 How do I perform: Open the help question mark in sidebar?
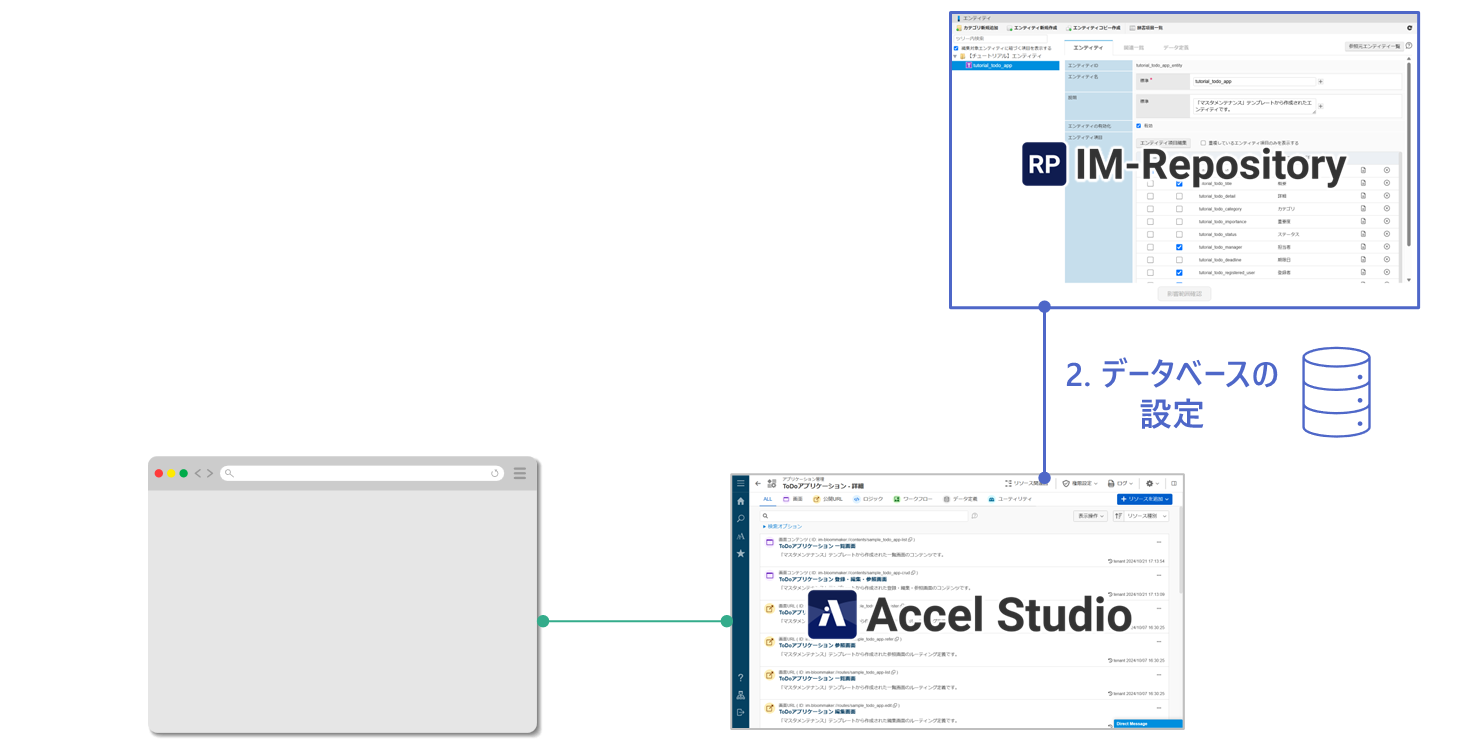click(740, 678)
